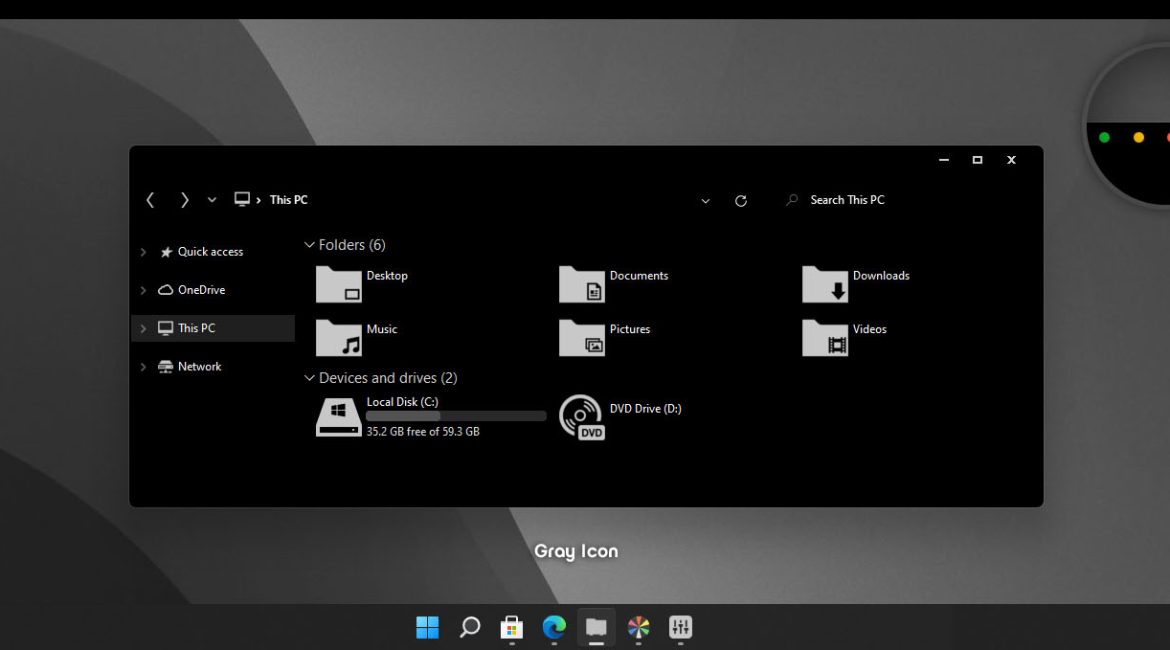
Task: Expand the Quick access tree node
Action: 143,253
